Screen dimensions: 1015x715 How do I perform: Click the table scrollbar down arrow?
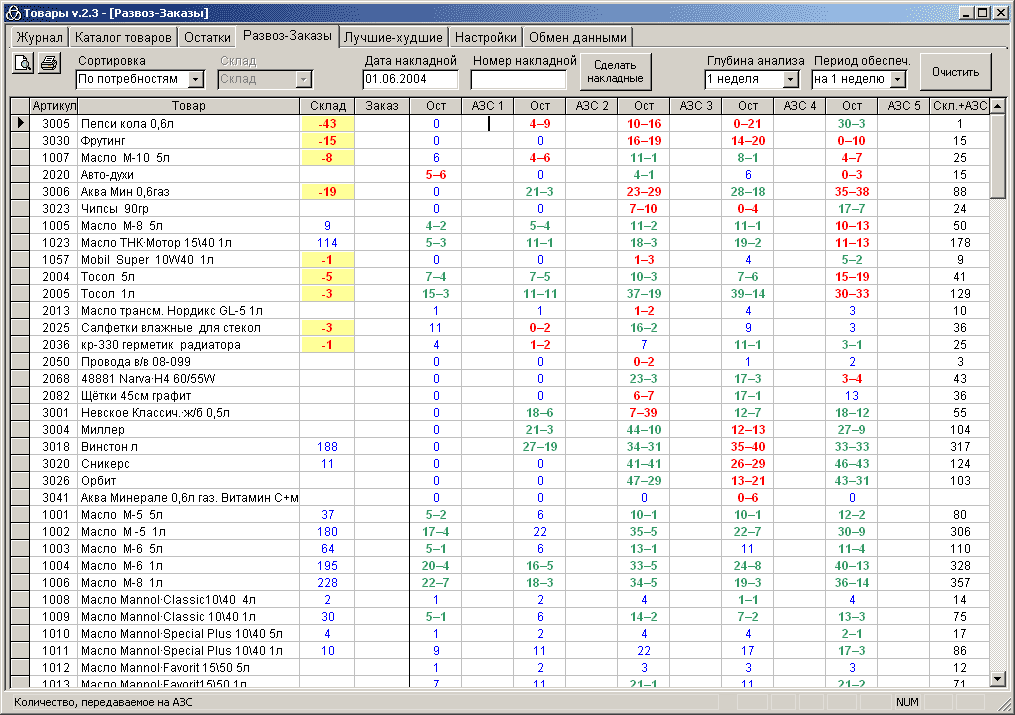[997, 679]
